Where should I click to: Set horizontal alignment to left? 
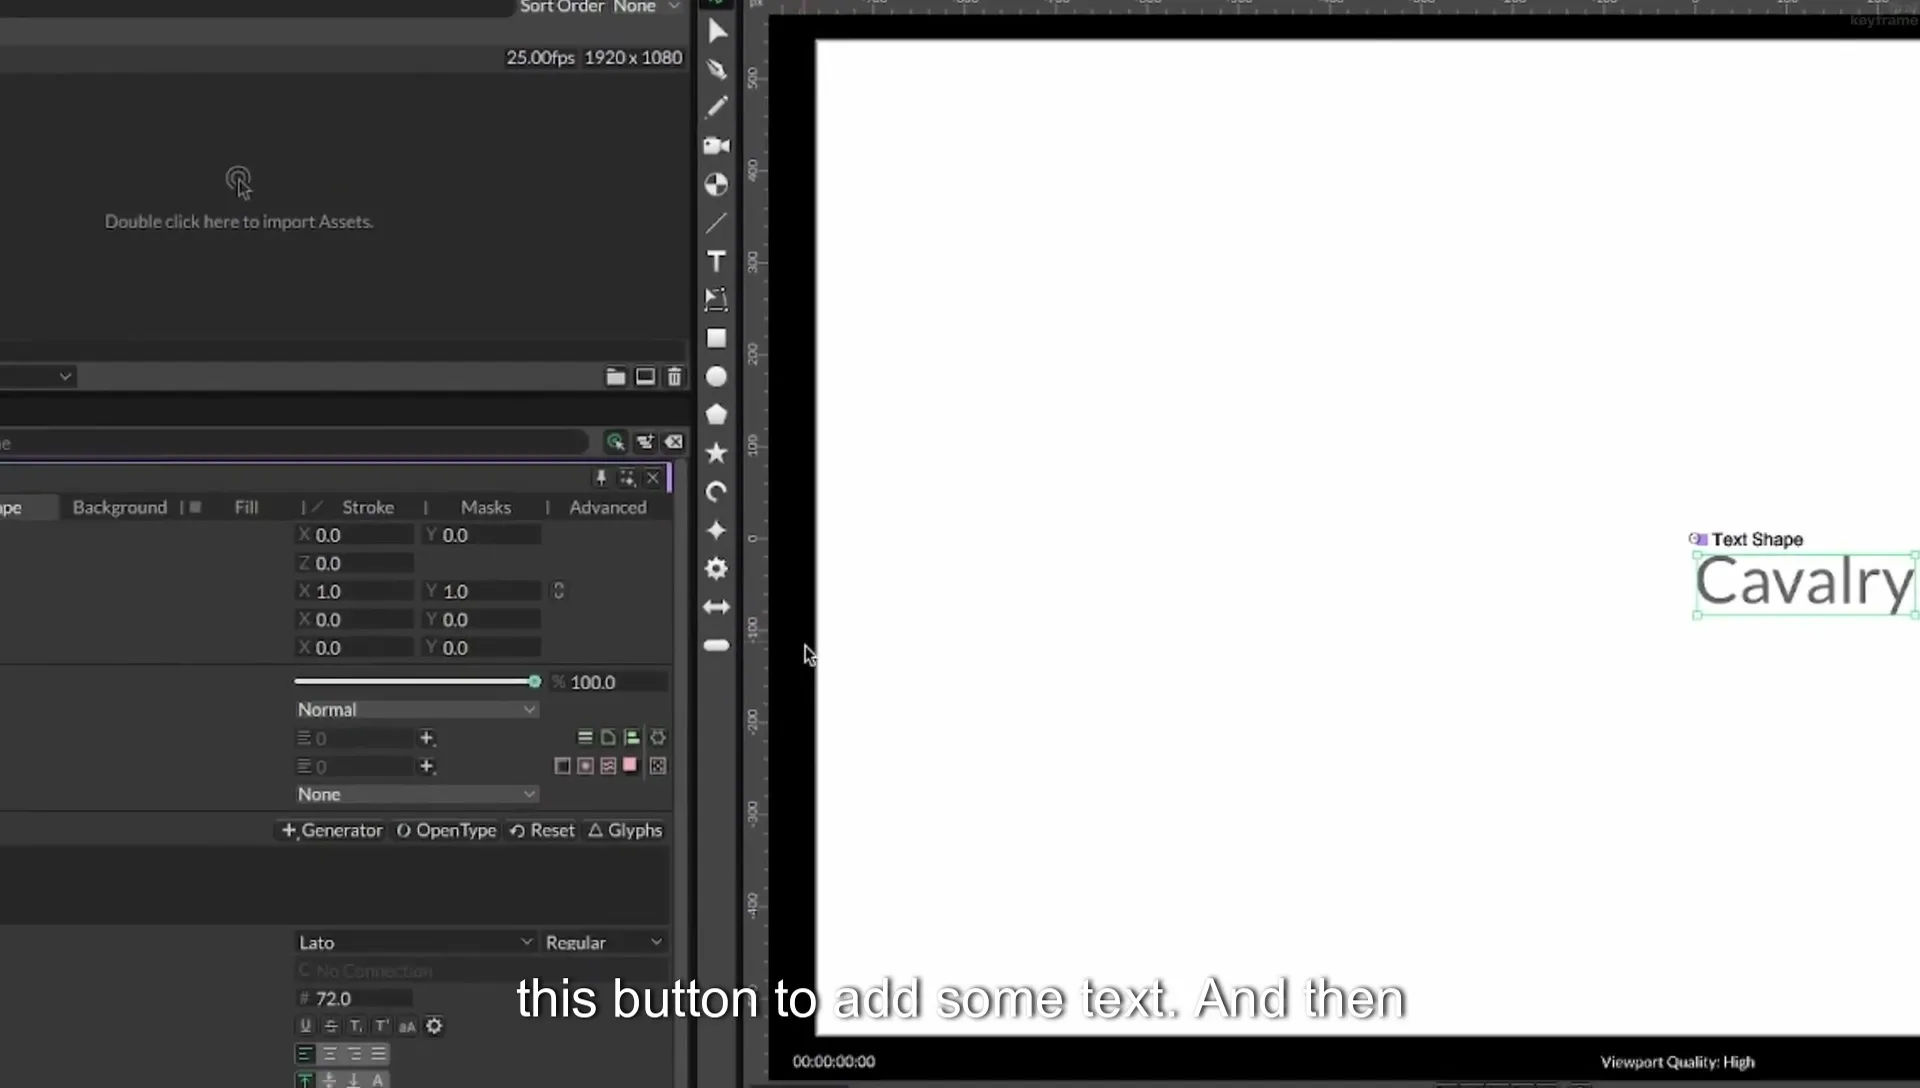[x=306, y=1054]
